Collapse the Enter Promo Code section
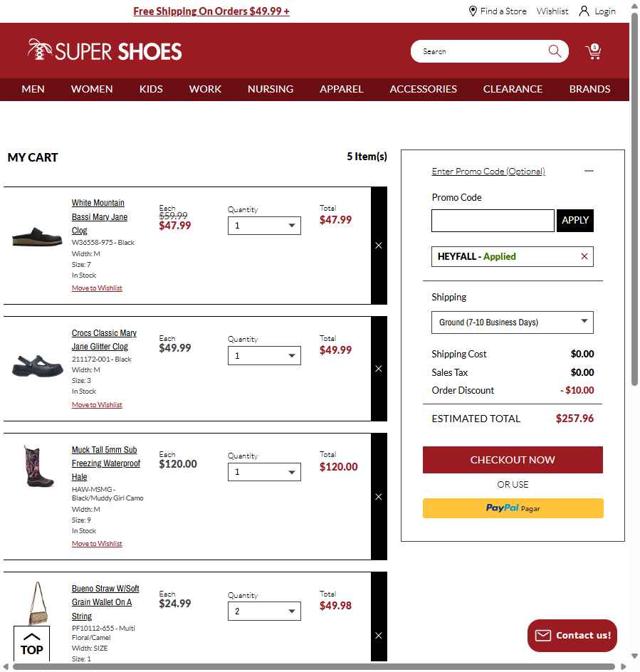The height and width of the screenshot is (672, 640). click(x=588, y=171)
